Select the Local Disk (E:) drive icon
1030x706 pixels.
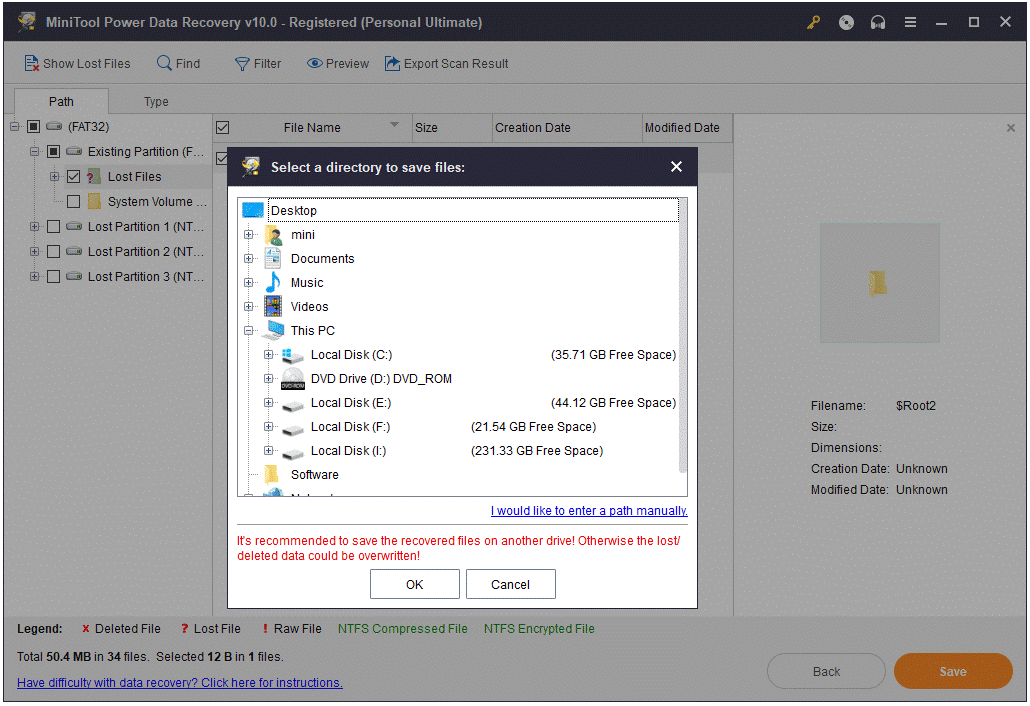pyautogui.click(x=292, y=405)
